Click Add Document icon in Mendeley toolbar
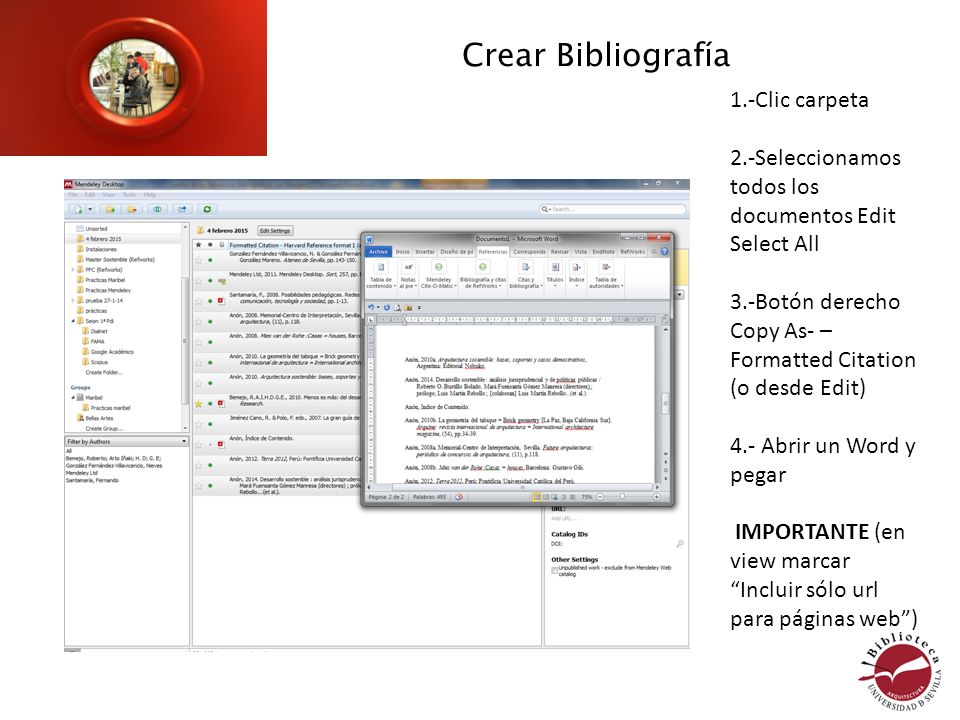Image resolution: width=960 pixels, height=720 pixels. point(78,209)
